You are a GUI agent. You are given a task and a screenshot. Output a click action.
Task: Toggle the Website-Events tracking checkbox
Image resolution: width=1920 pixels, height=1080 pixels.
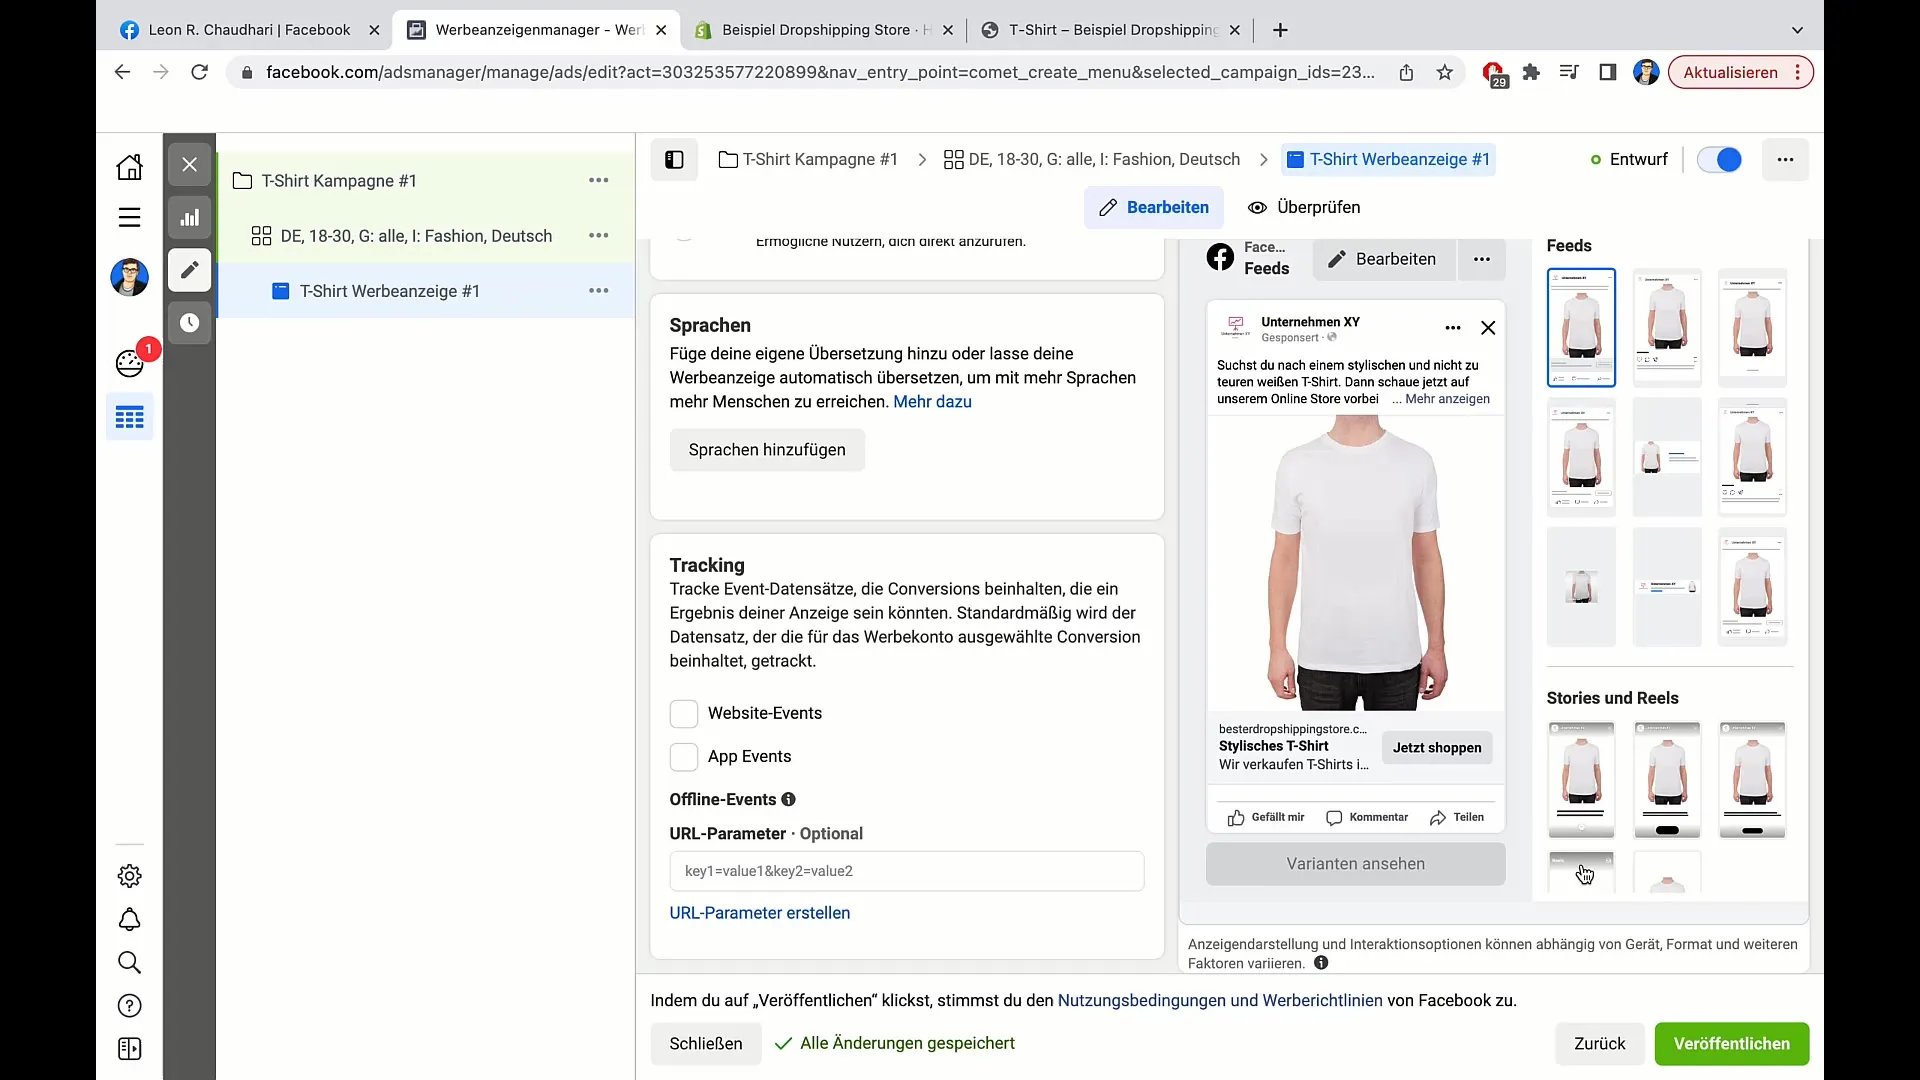(x=683, y=712)
